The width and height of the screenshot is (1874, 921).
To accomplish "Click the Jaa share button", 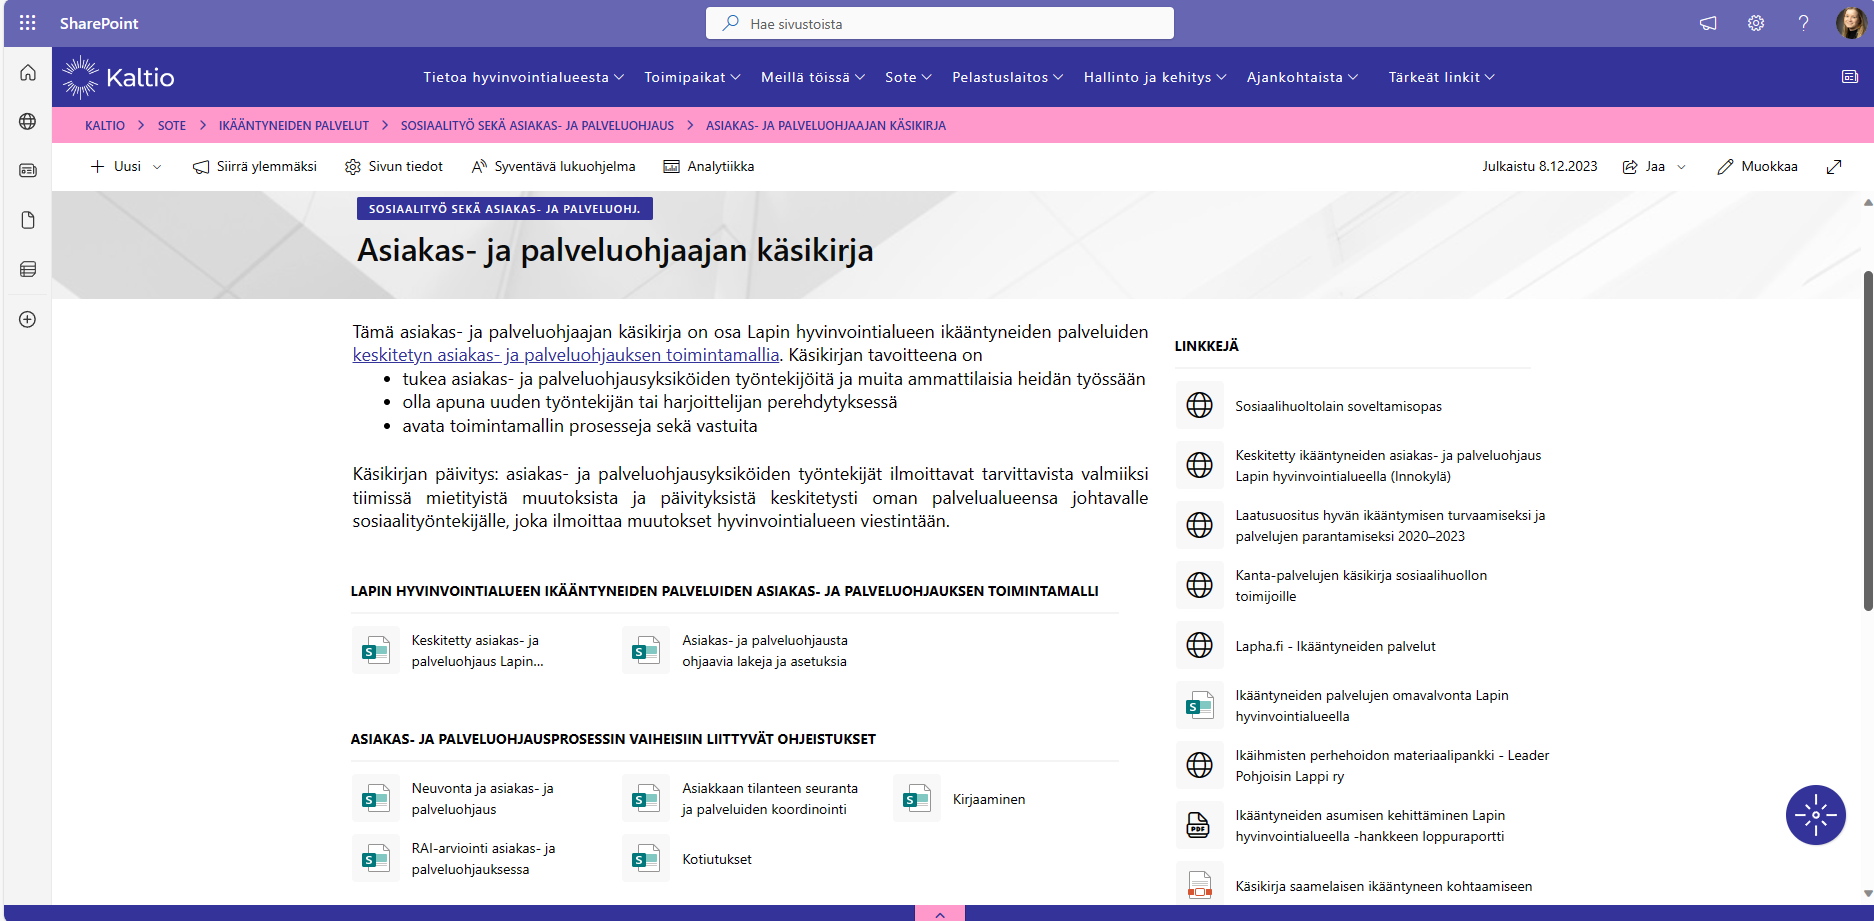I will (1644, 167).
